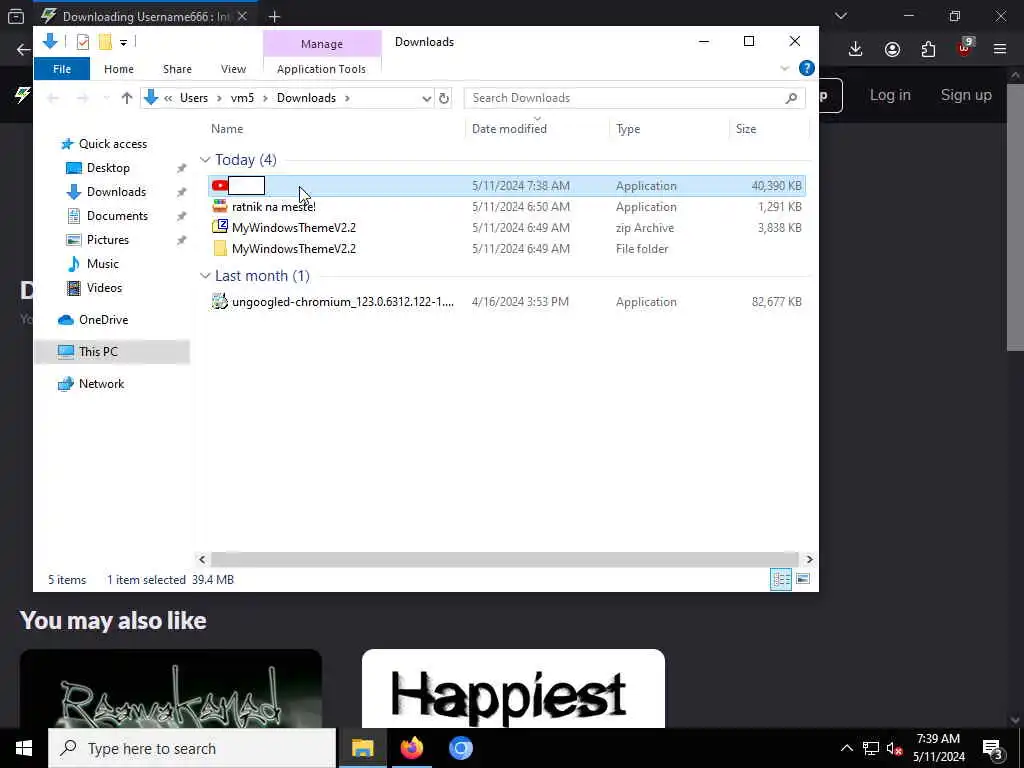The width and height of the screenshot is (1024, 768).
Task: Click the horizontal scrollbar in file list
Action: pos(504,560)
